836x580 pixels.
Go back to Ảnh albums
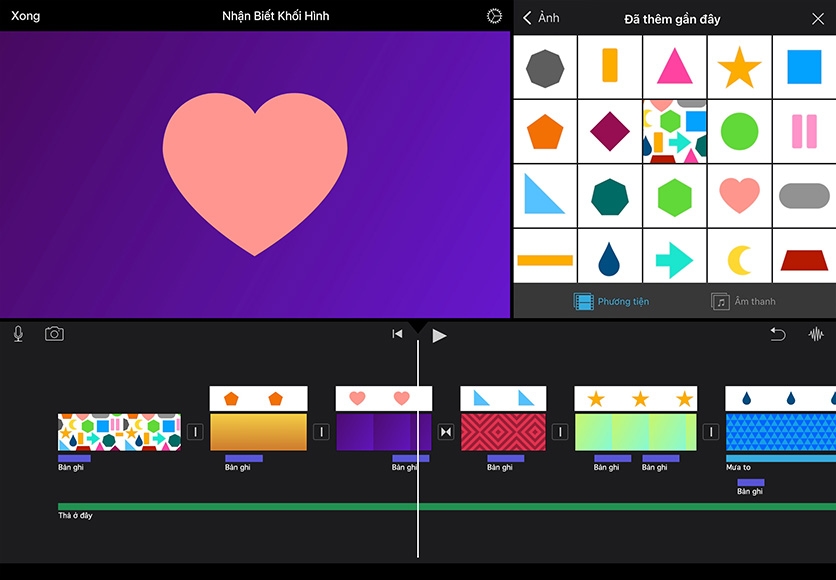coord(541,18)
